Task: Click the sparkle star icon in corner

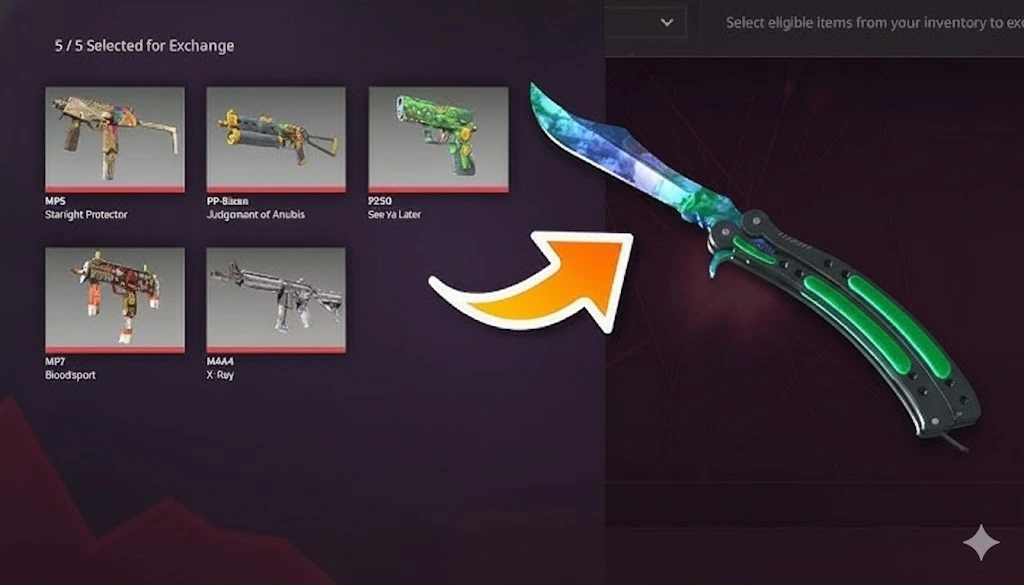Action: (981, 542)
